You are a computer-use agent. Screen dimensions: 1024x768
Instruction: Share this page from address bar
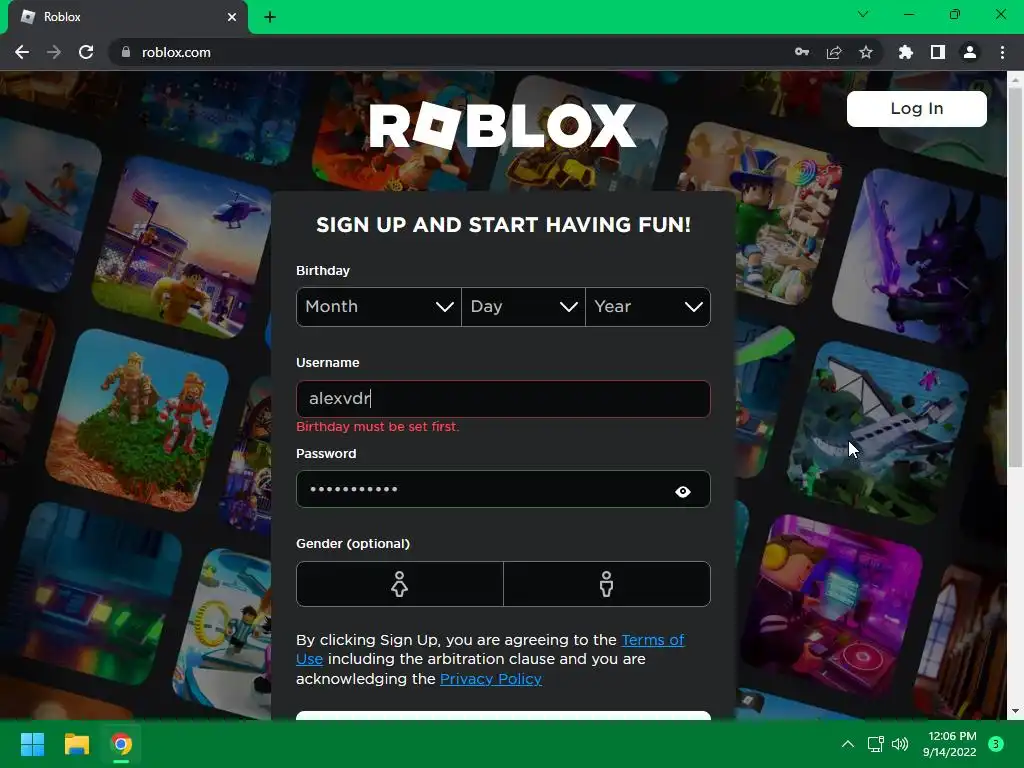[834, 52]
